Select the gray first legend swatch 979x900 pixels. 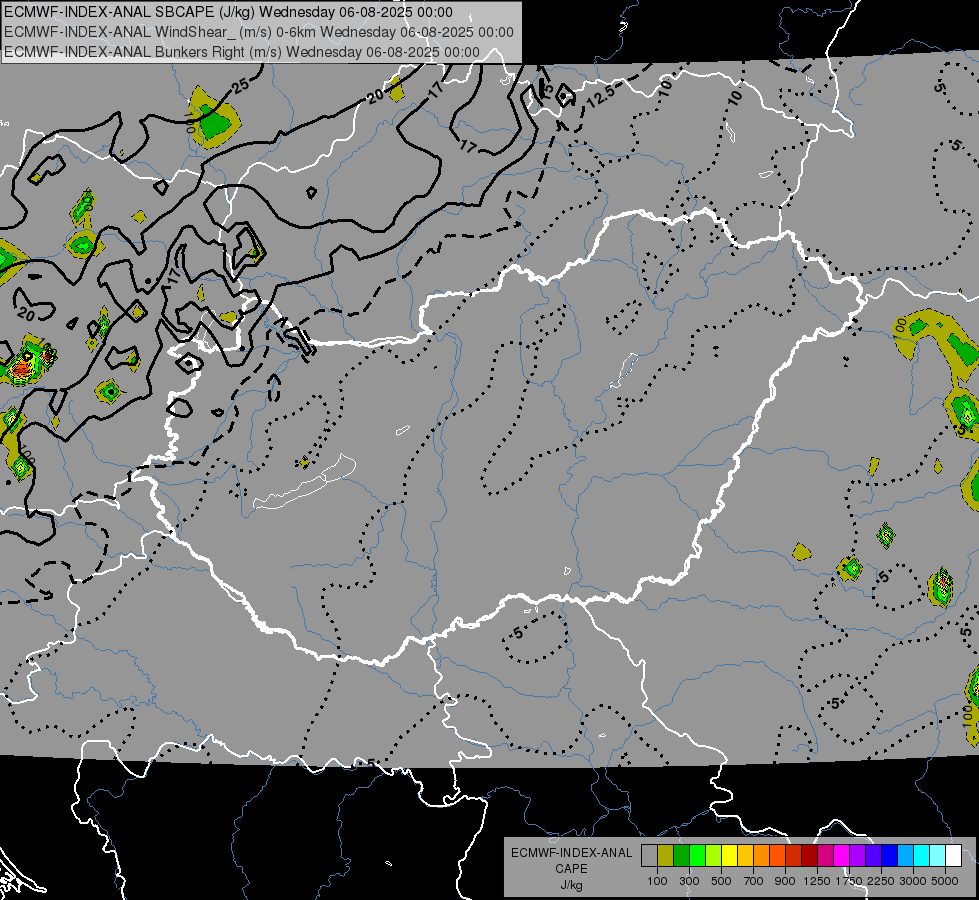coord(649,856)
